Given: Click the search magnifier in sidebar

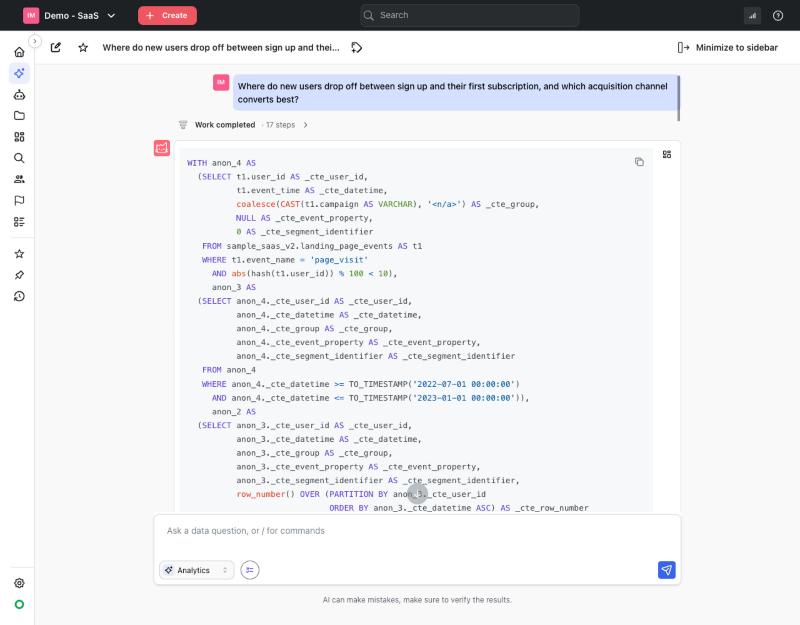Looking at the screenshot, I should (x=19, y=158).
